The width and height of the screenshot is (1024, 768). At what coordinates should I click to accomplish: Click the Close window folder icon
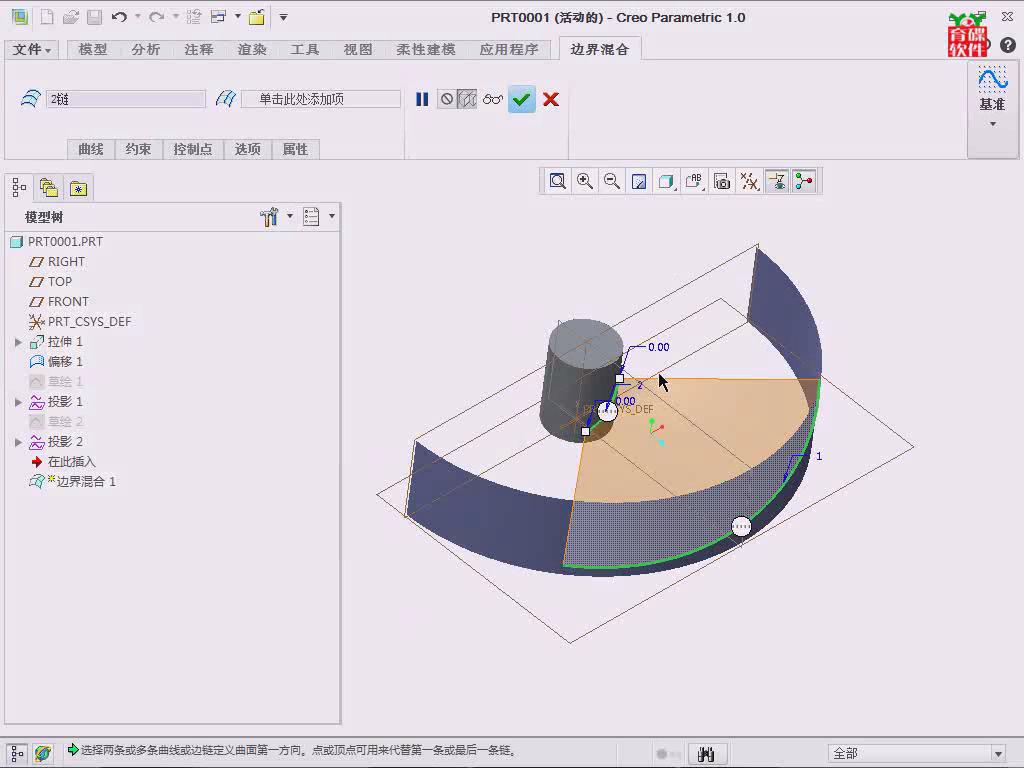click(x=257, y=17)
